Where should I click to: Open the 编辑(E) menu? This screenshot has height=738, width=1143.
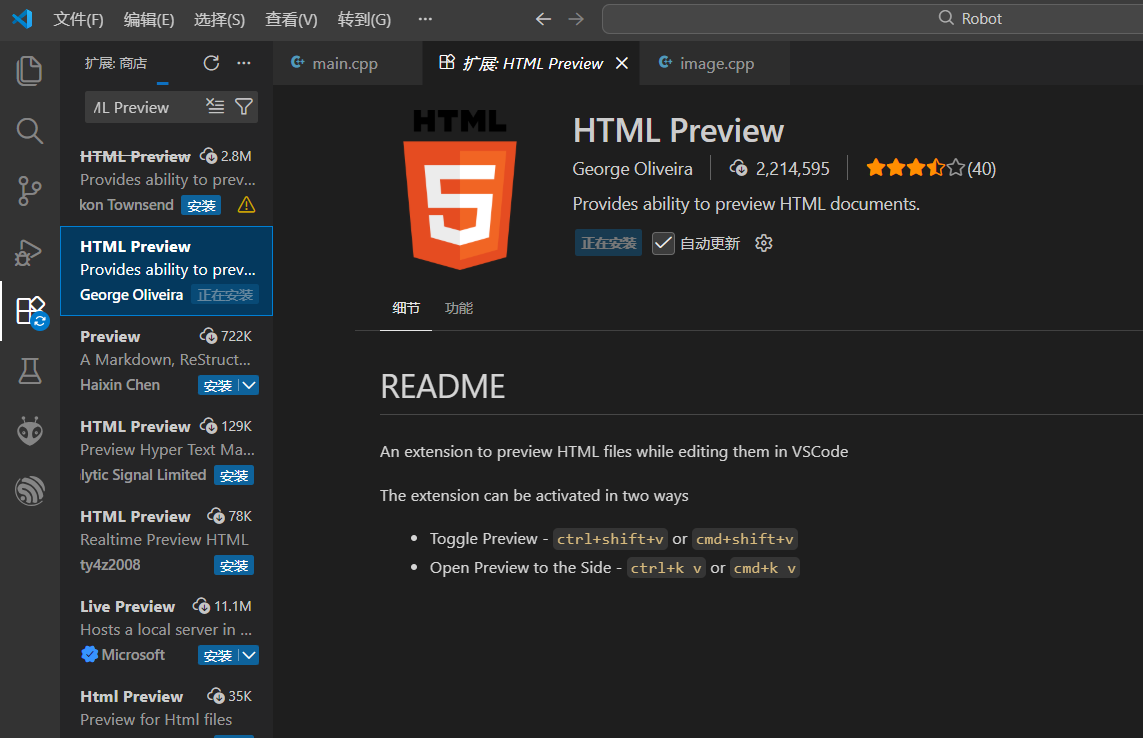(x=149, y=19)
